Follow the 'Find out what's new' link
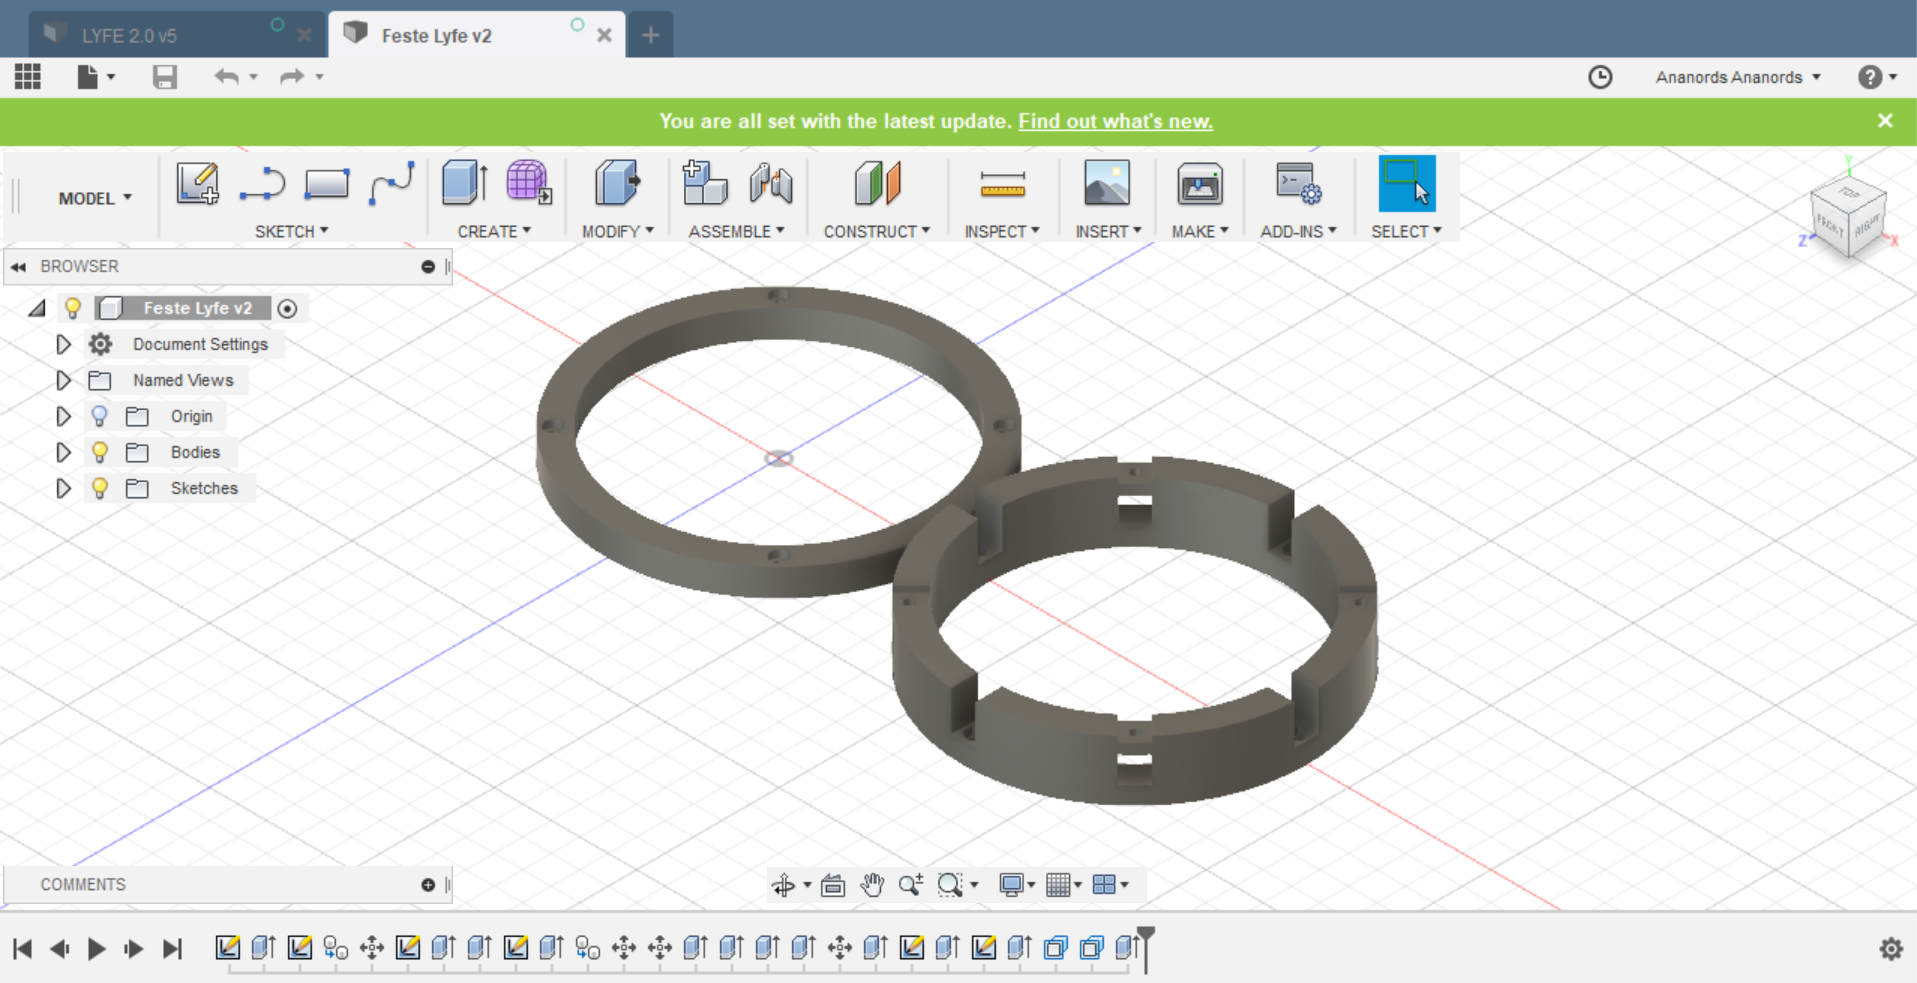The image size is (1917, 983). coord(1115,121)
